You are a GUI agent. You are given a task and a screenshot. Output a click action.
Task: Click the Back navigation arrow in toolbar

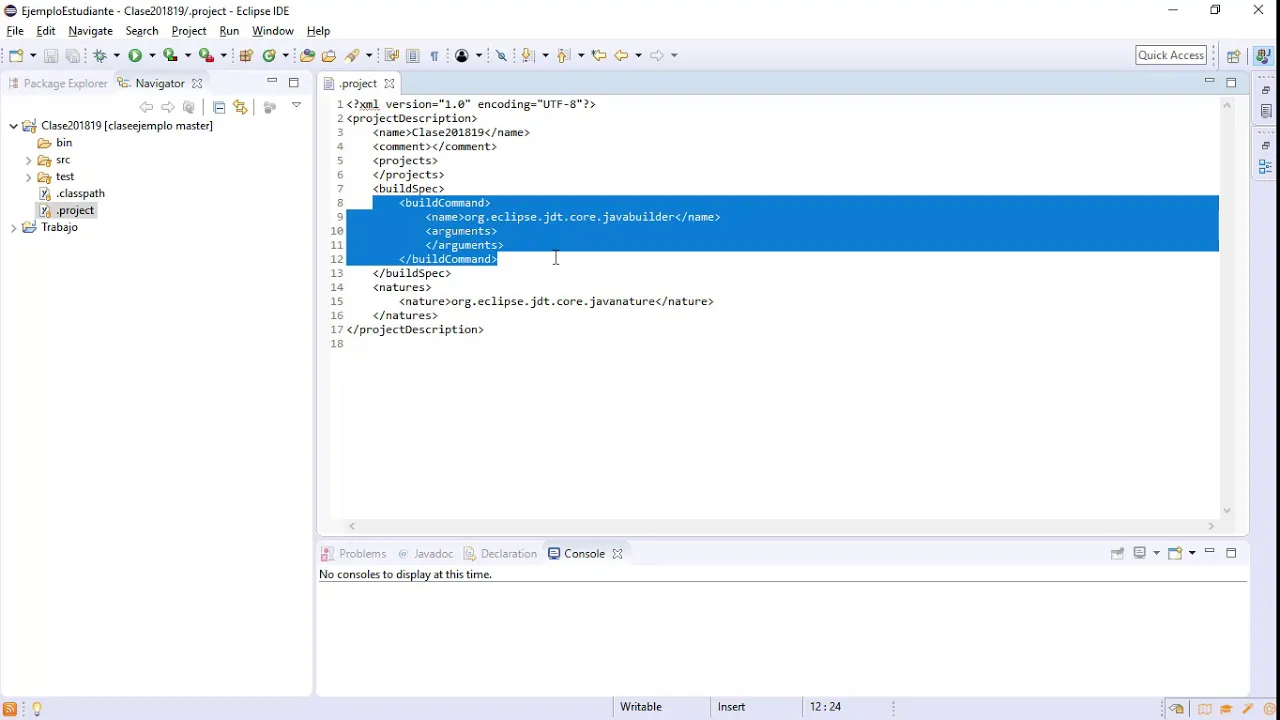point(622,56)
